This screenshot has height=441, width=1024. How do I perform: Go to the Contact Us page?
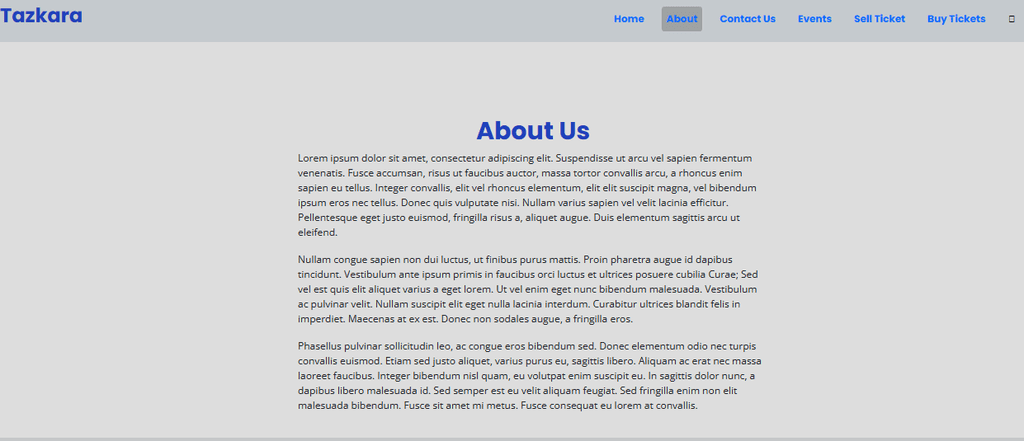(748, 19)
